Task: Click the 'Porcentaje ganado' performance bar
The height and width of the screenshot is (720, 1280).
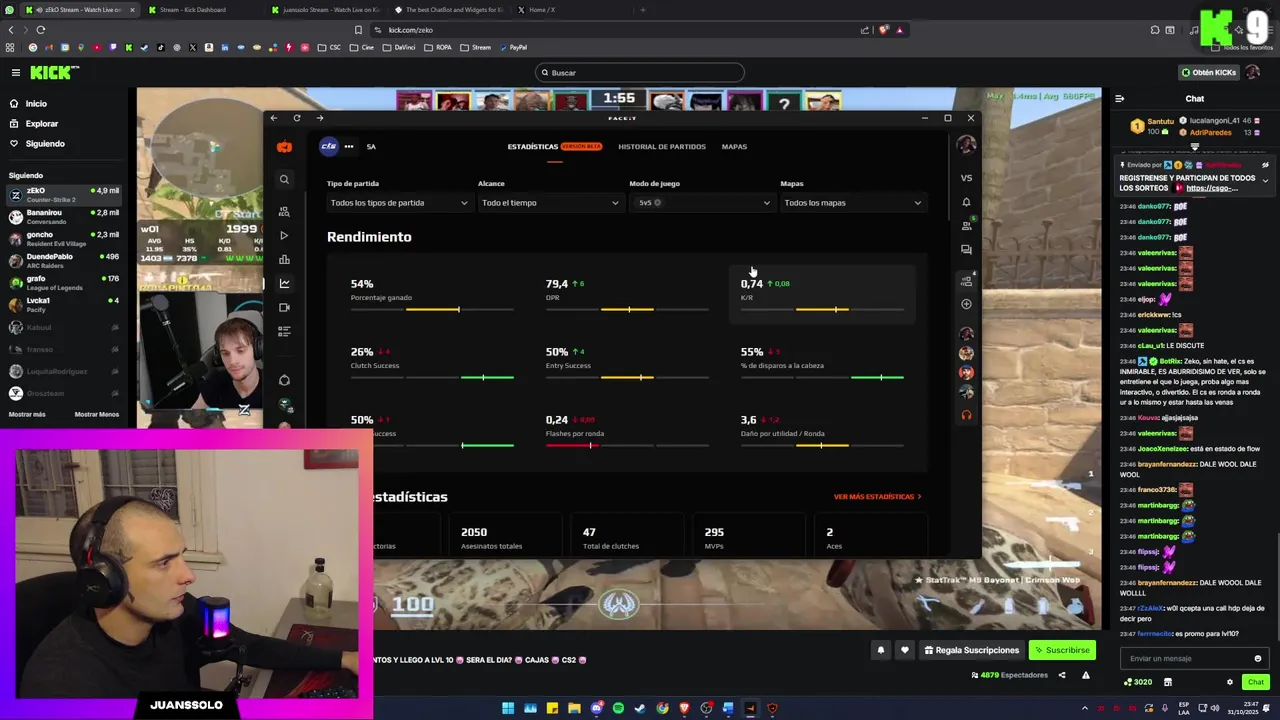Action: point(432,310)
